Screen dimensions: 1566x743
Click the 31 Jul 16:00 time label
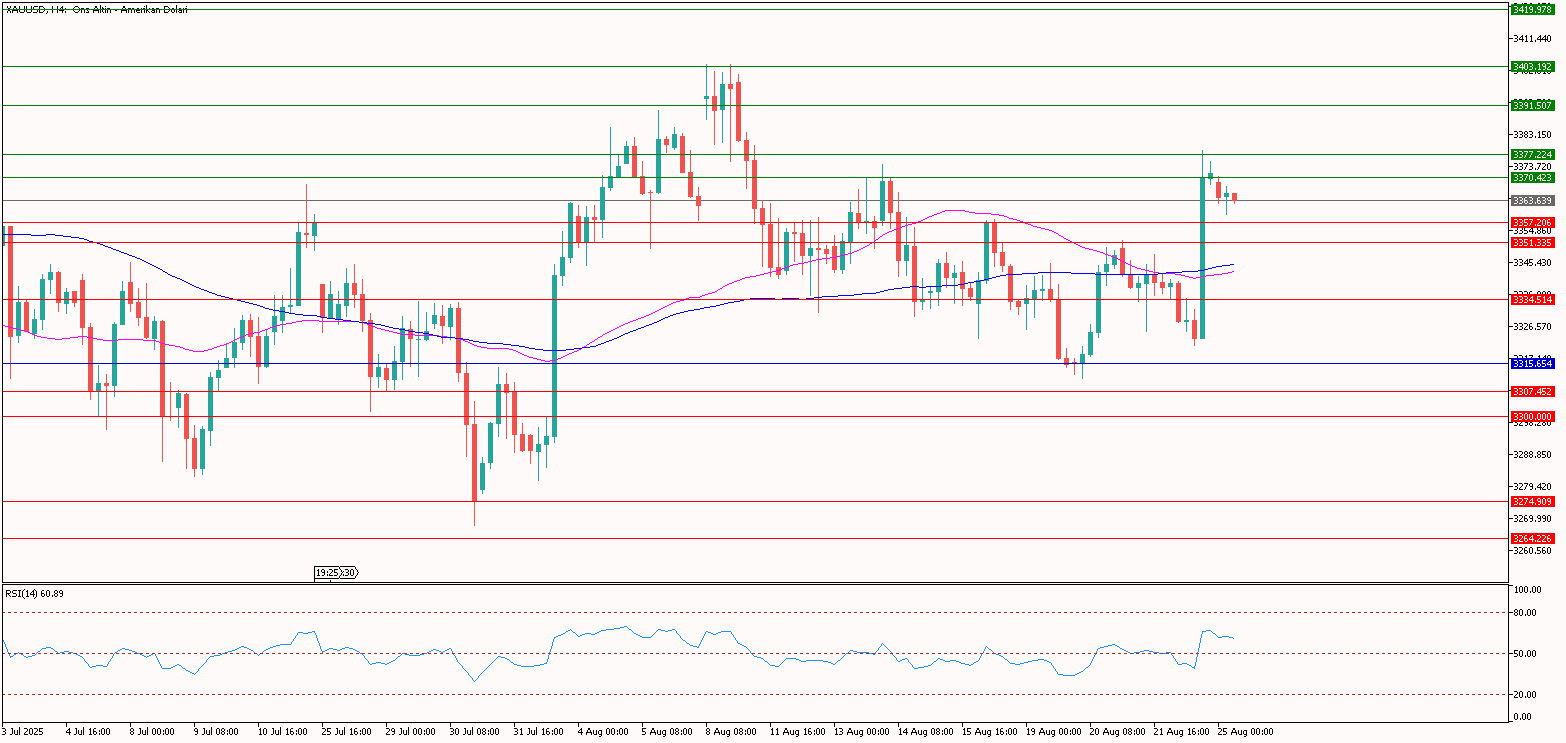click(x=538, y=732)
